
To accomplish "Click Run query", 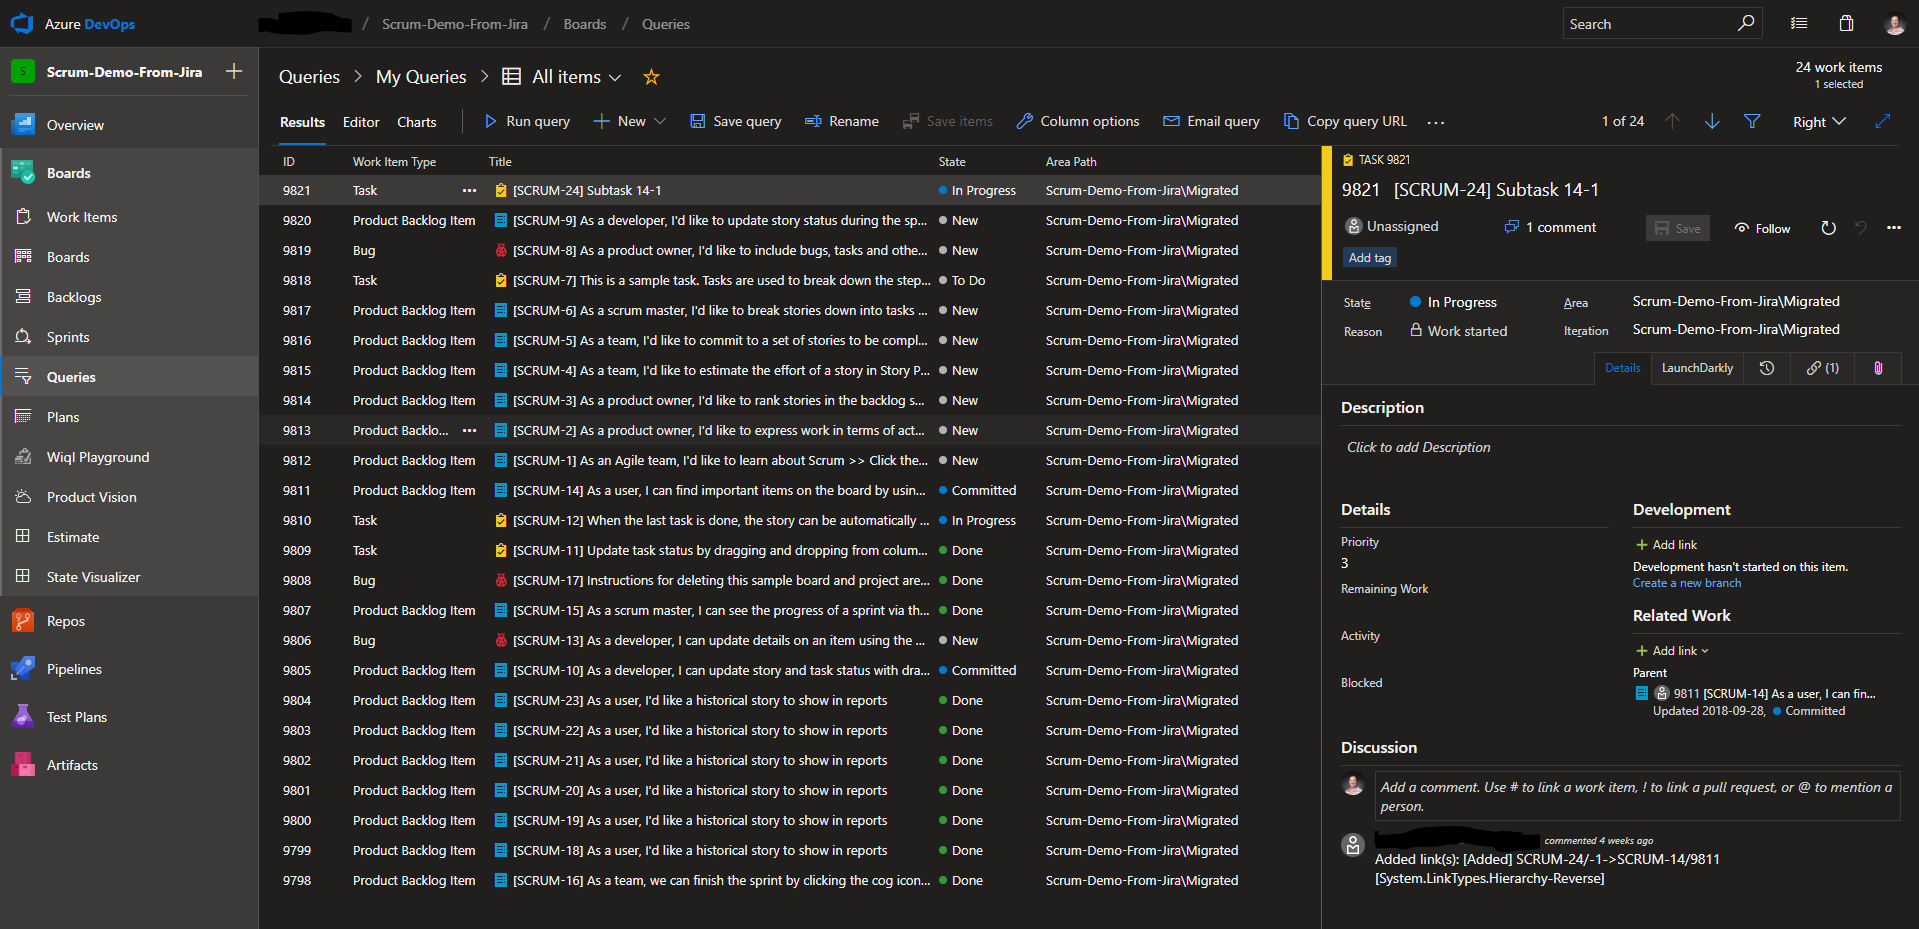I will pyautogui.click(x=527, y=121).
